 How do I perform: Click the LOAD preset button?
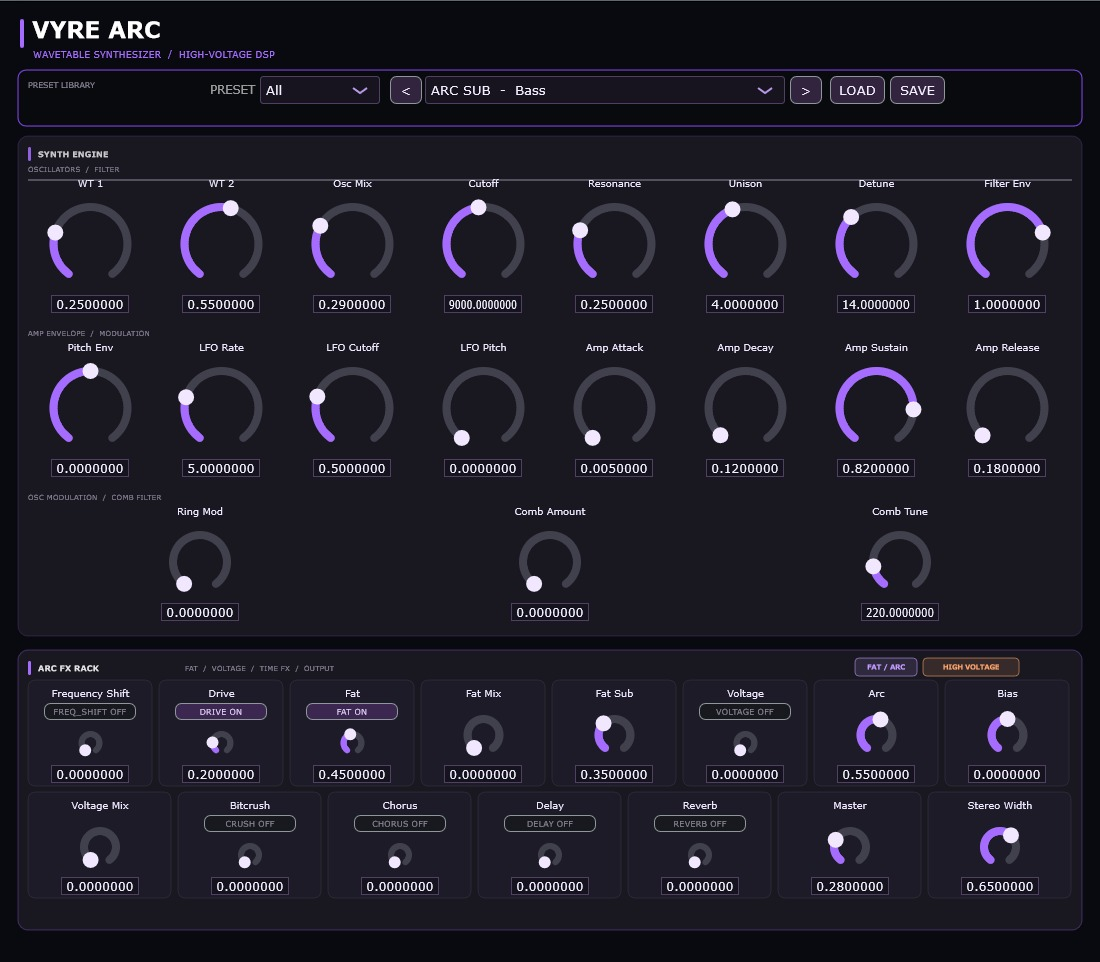pos(857,91)
